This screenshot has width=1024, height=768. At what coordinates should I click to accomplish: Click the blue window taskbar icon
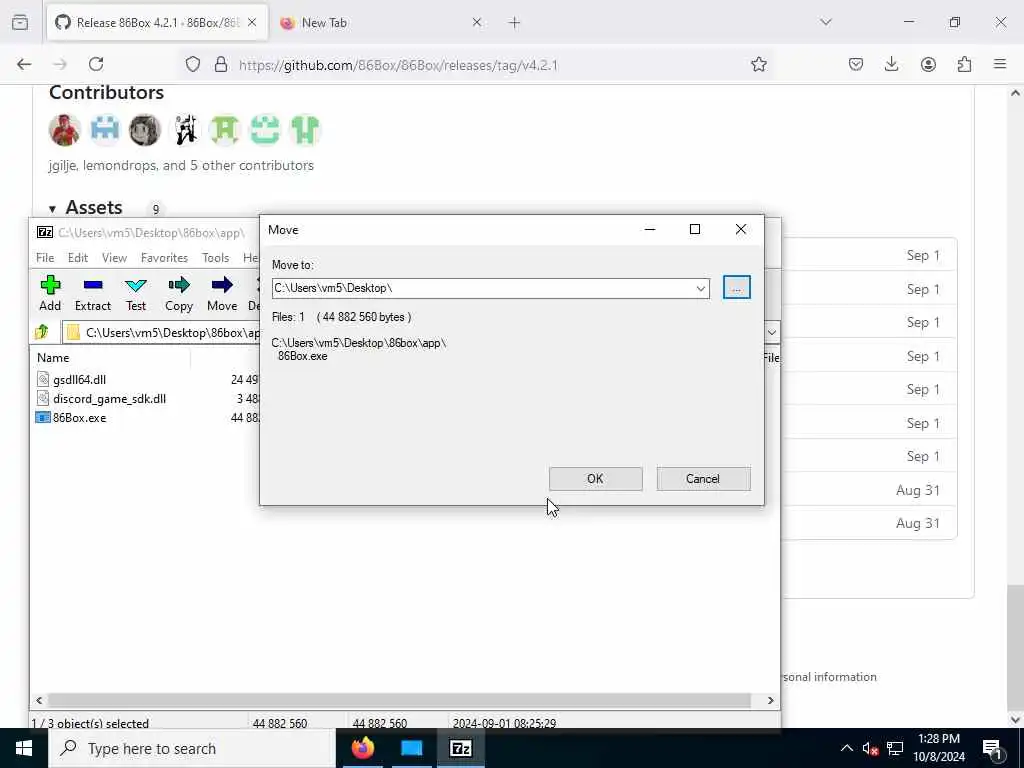point(411,748)
